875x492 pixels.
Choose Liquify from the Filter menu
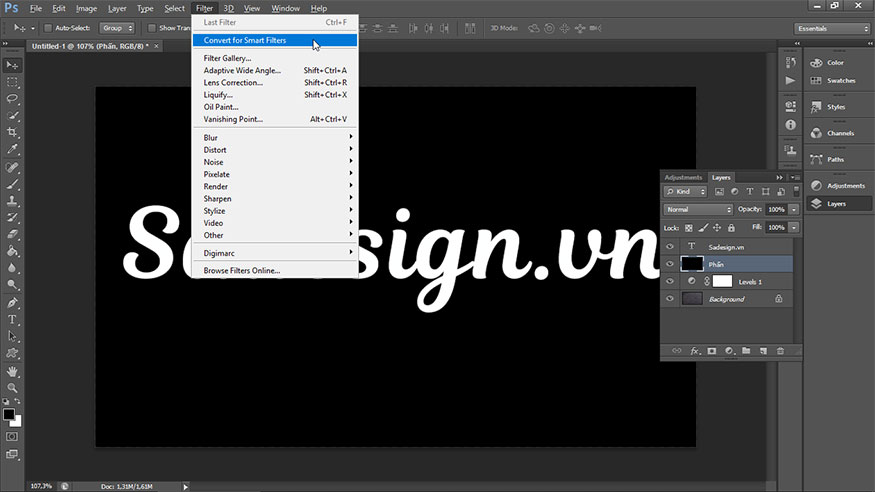pyautogui.click(x=275, y=95)
